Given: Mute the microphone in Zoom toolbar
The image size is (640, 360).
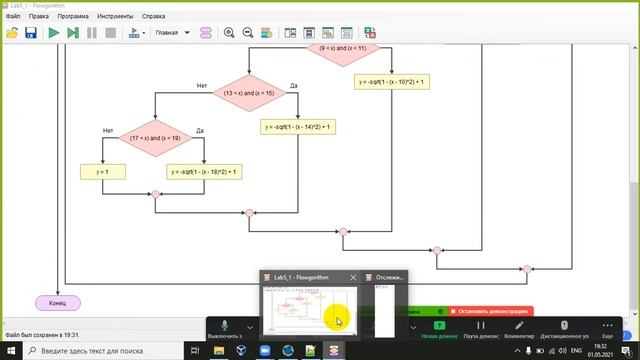Looking at the screenshot, I should (x=225, y=329).
